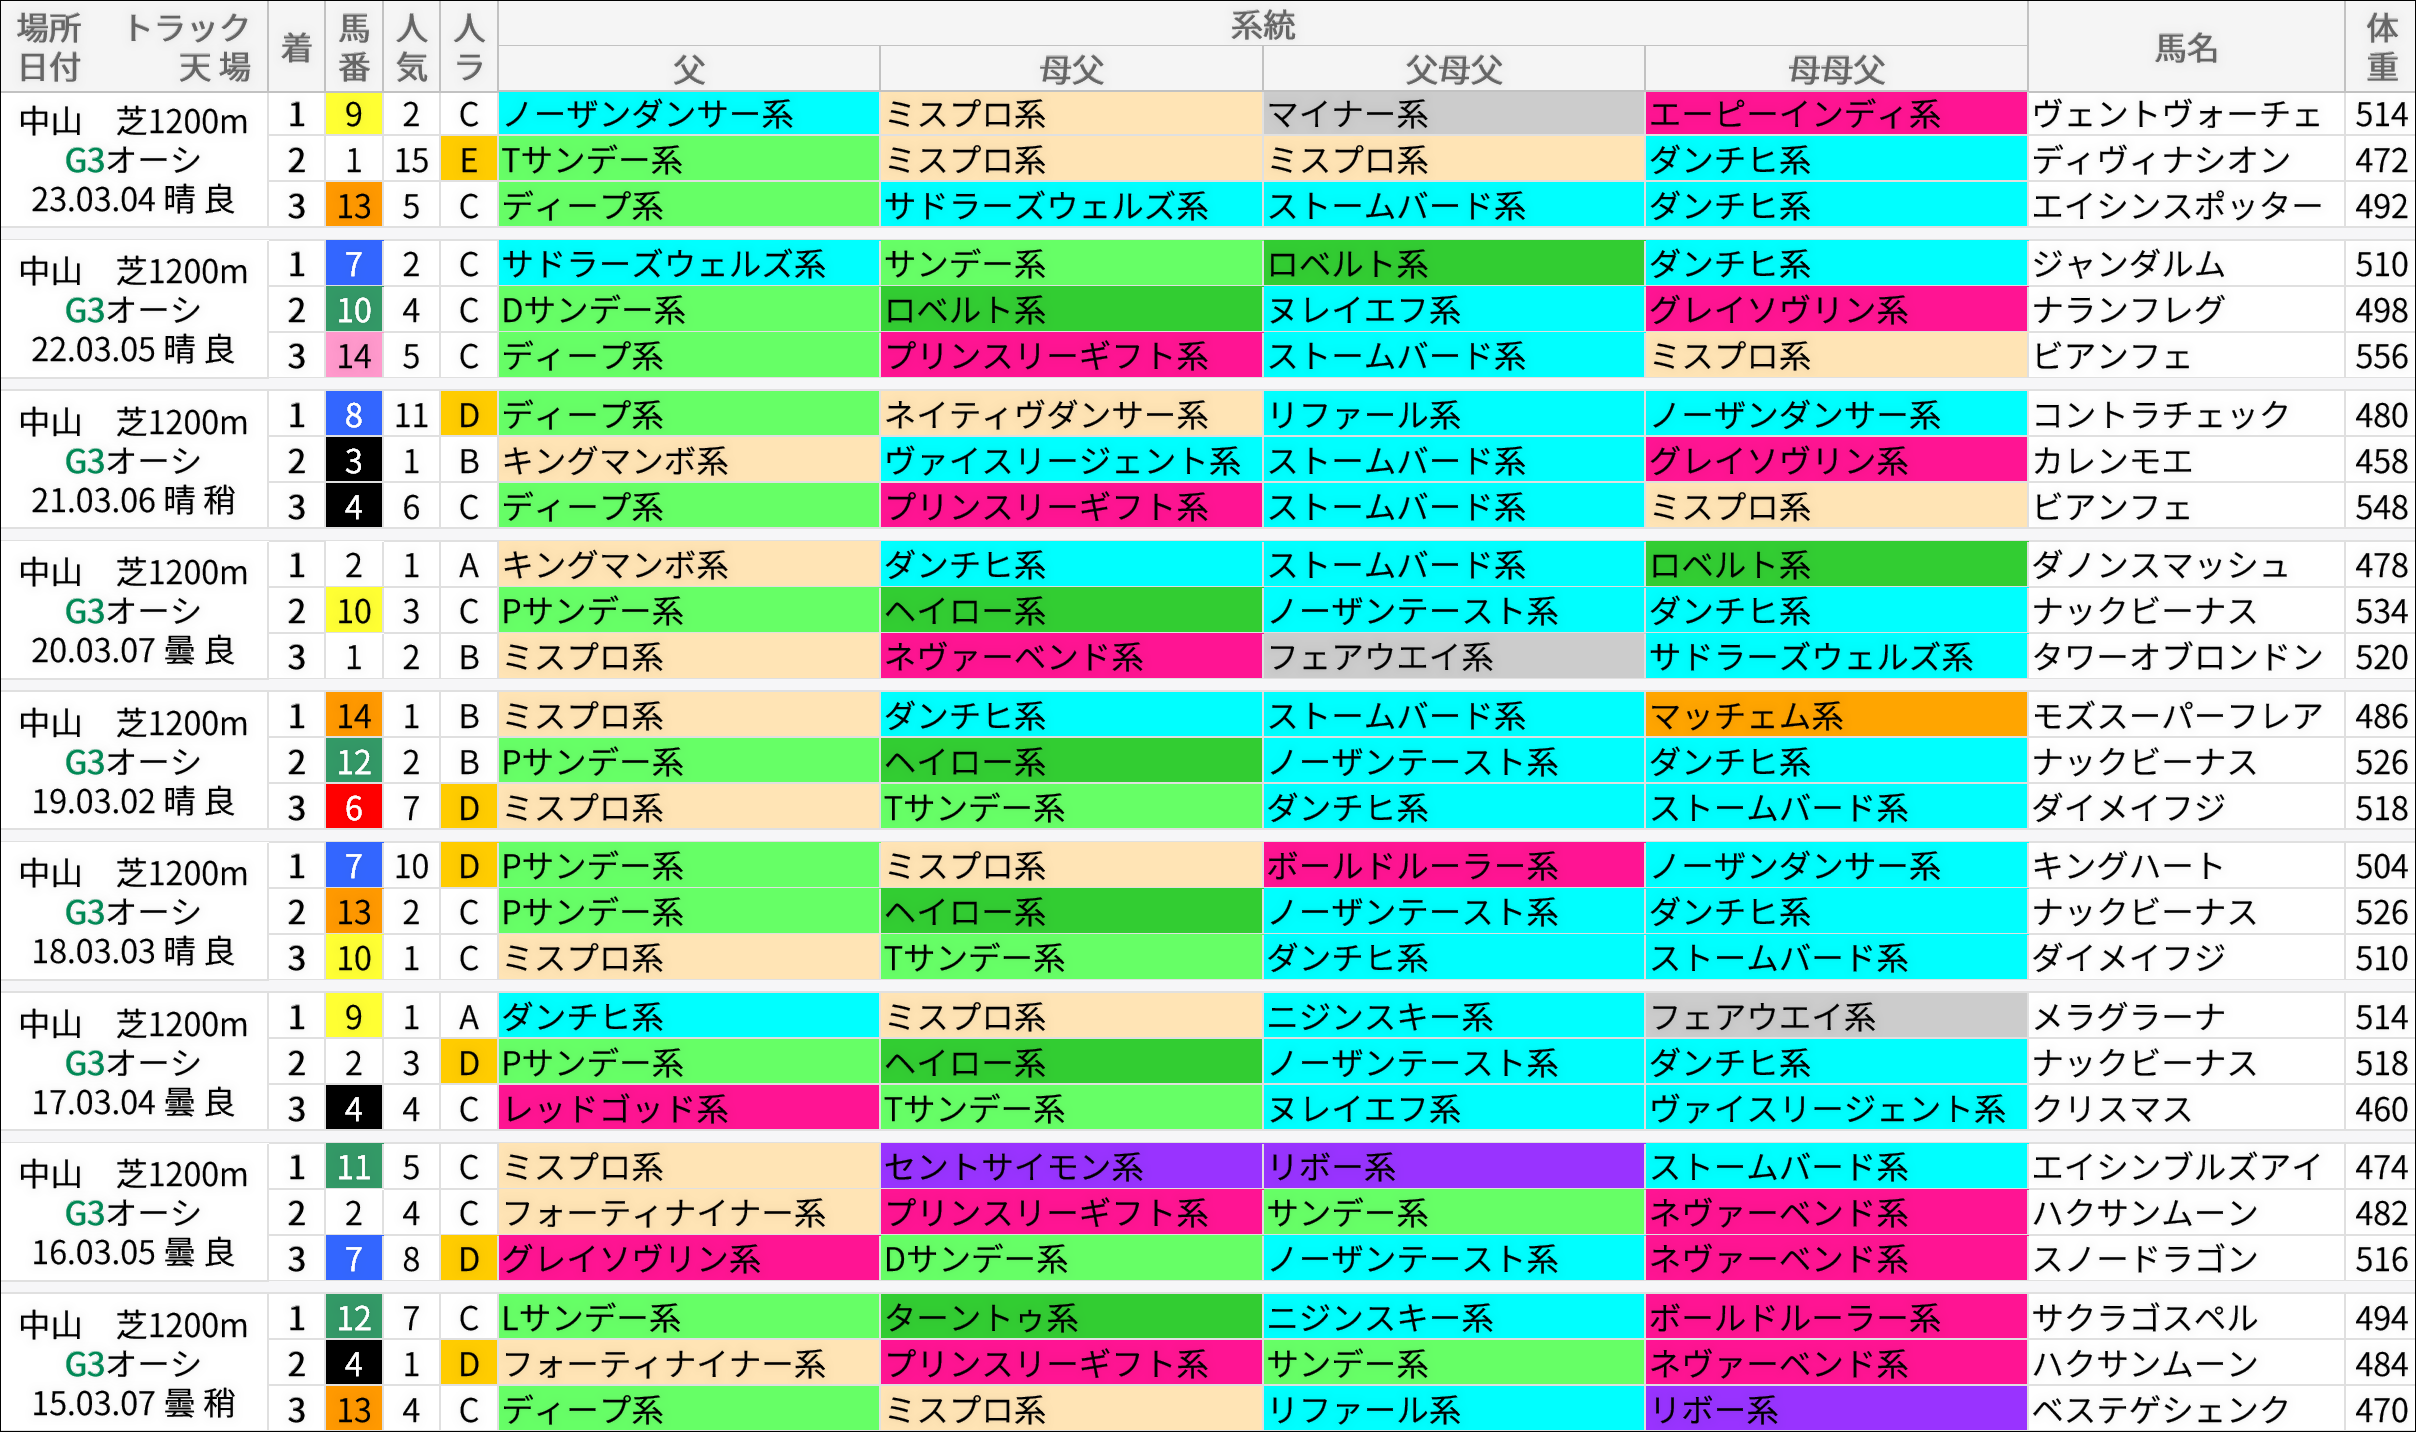Image resolution: width=2416 pixels, height=1432 pixels.
Task: Select horse name ヴェントヴォーチェ
Action: 2176,115
